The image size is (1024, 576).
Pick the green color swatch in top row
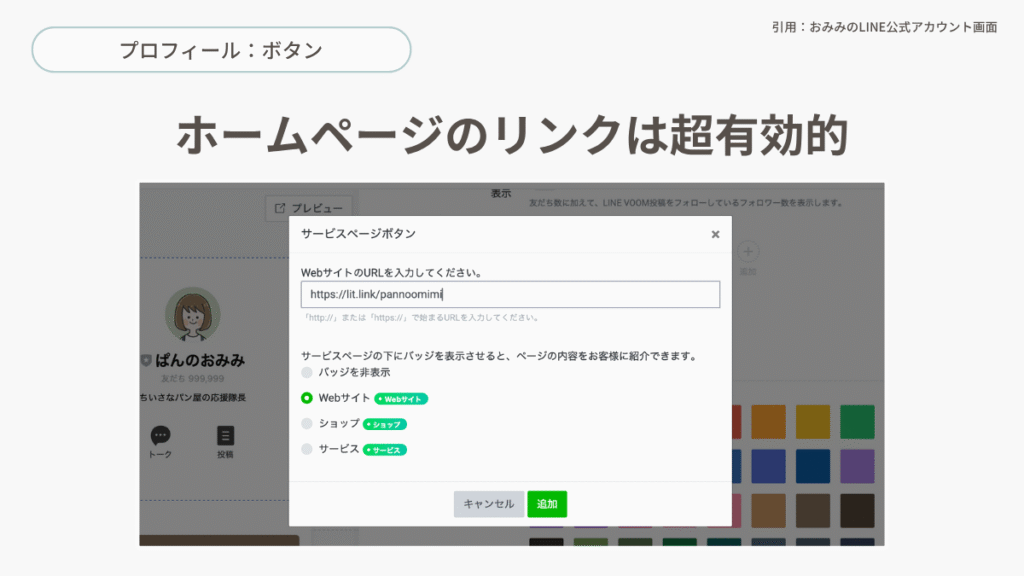pyautogui.click(x=857, y=421)
